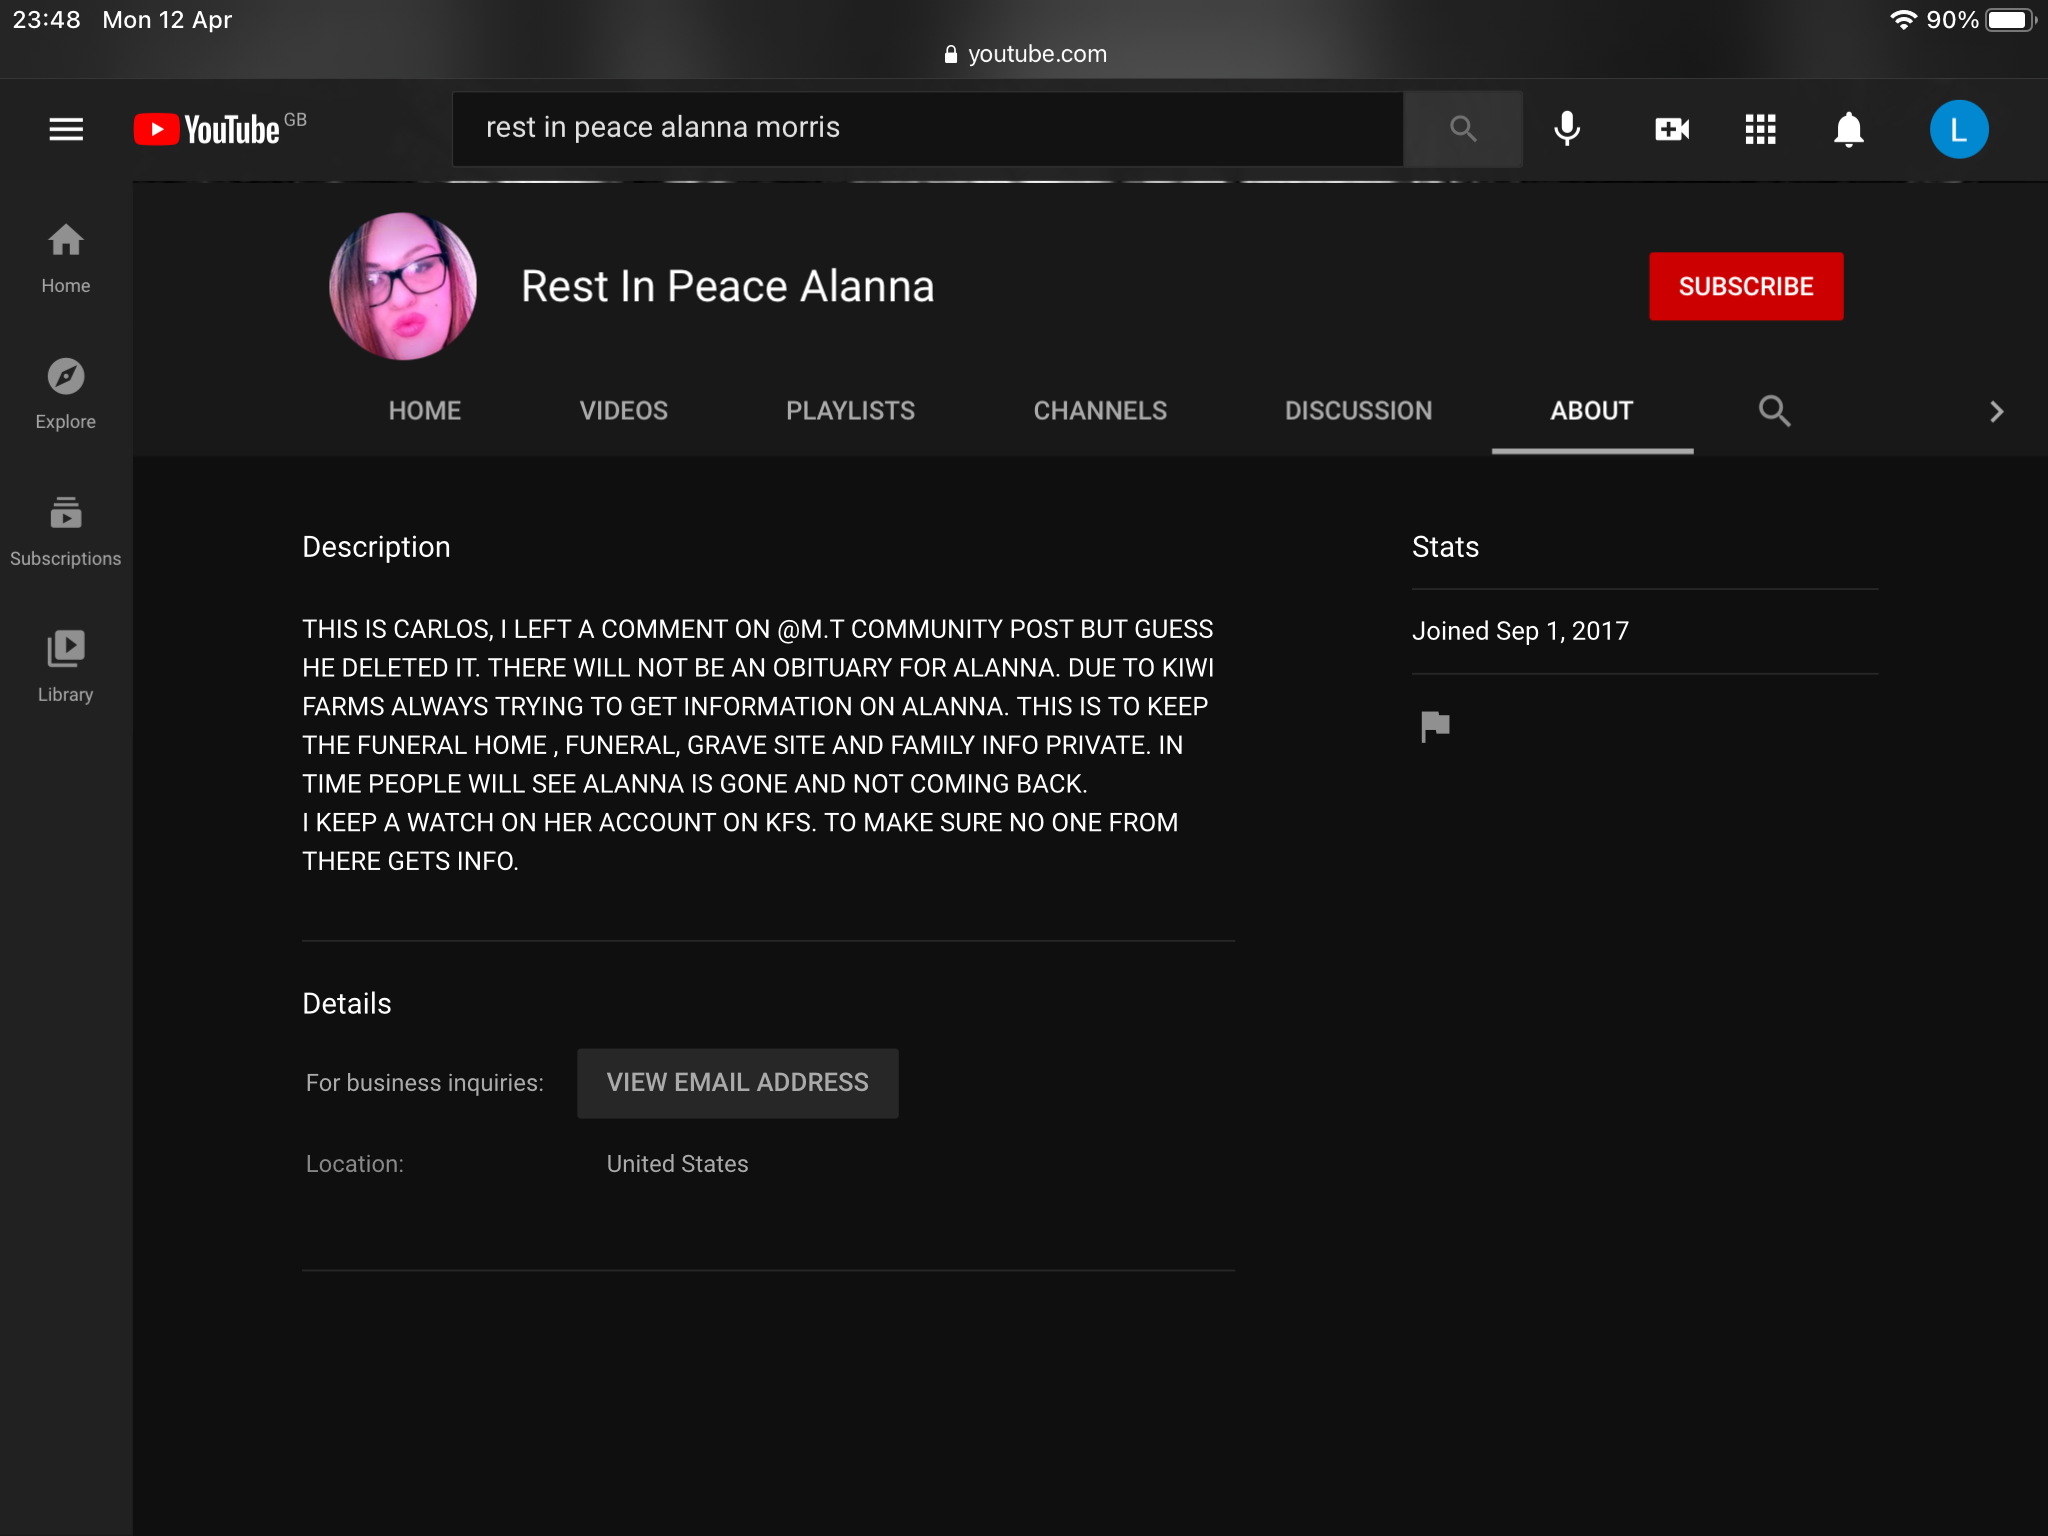Select the ABOUT tab
Viewport: 2048px width, 1536px height.
coord(1592,411)
